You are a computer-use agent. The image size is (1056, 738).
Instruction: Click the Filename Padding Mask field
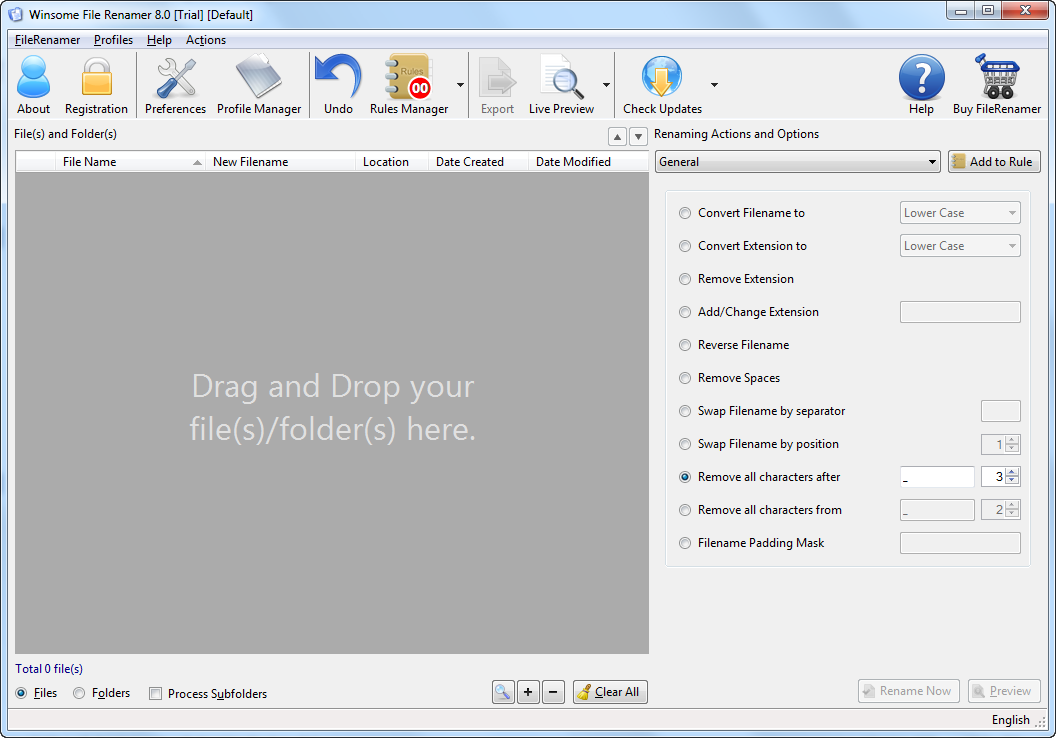[x=960, y=543]
